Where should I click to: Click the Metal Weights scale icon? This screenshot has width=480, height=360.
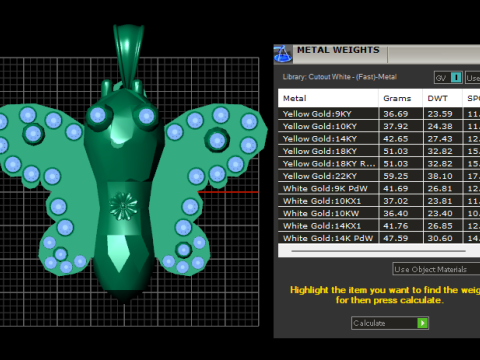[x=283, y=54]
